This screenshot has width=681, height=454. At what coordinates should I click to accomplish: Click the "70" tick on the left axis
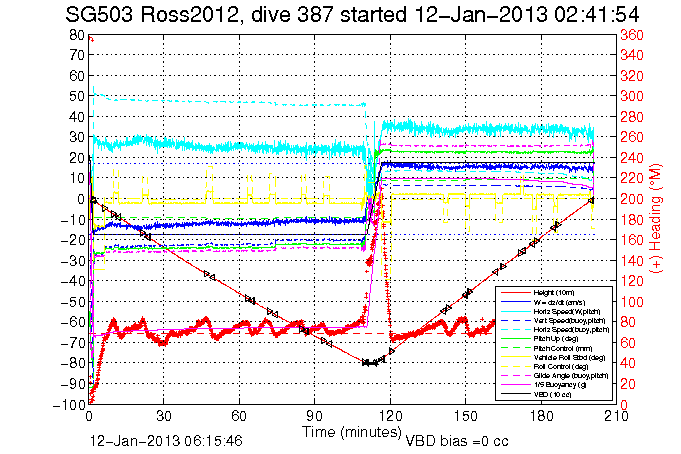point(76,55)
